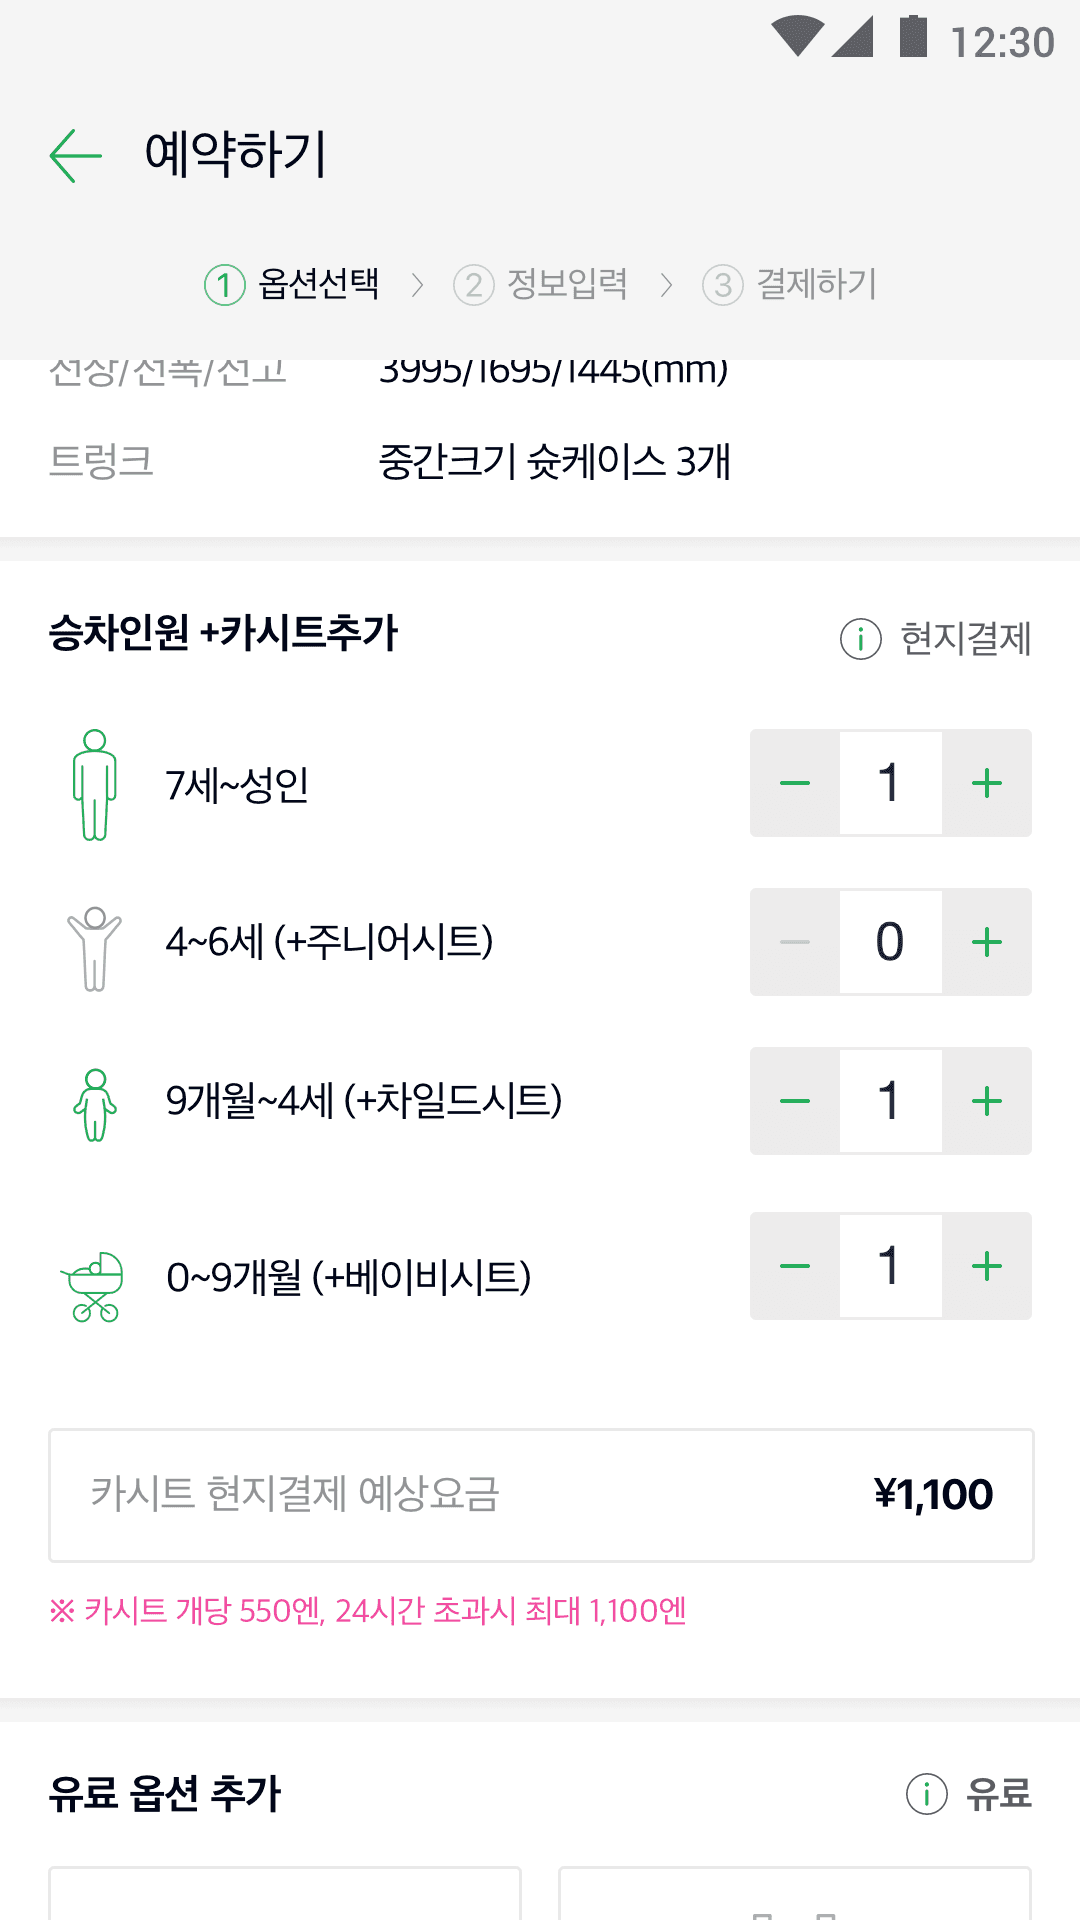The image size is (1080, 1920).
Task: Tap the 9개월~4세 toddler icon
Action: [95, 1104]
